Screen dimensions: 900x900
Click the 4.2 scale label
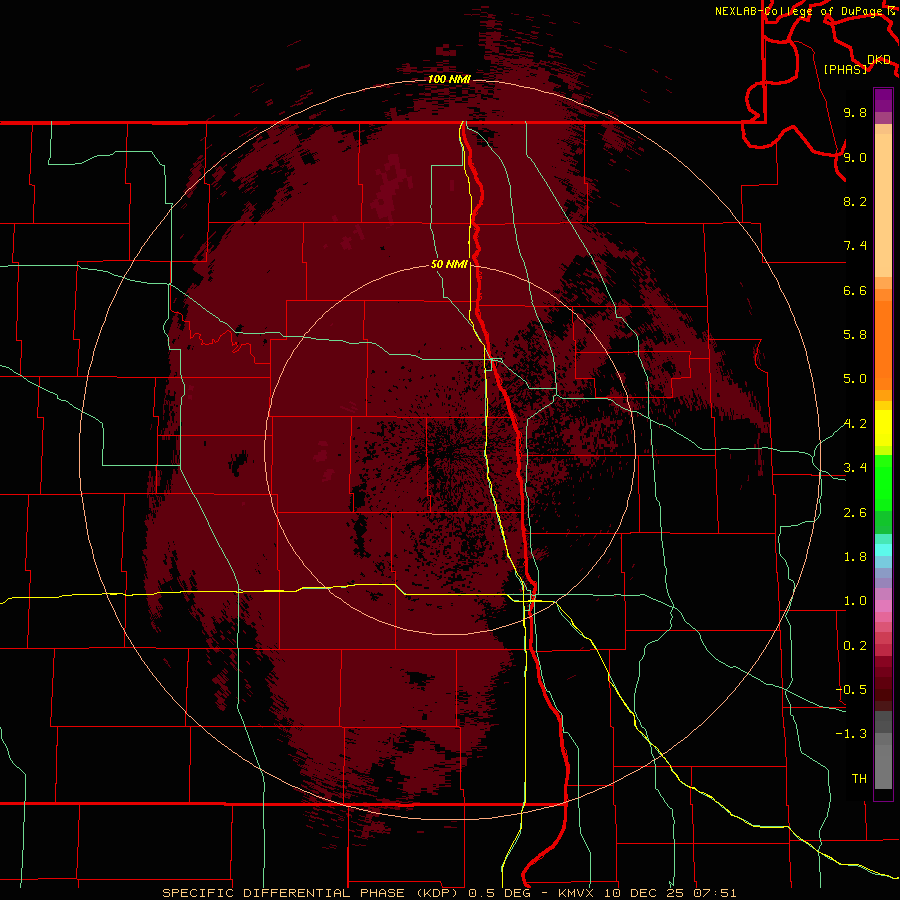coord(855,424)
